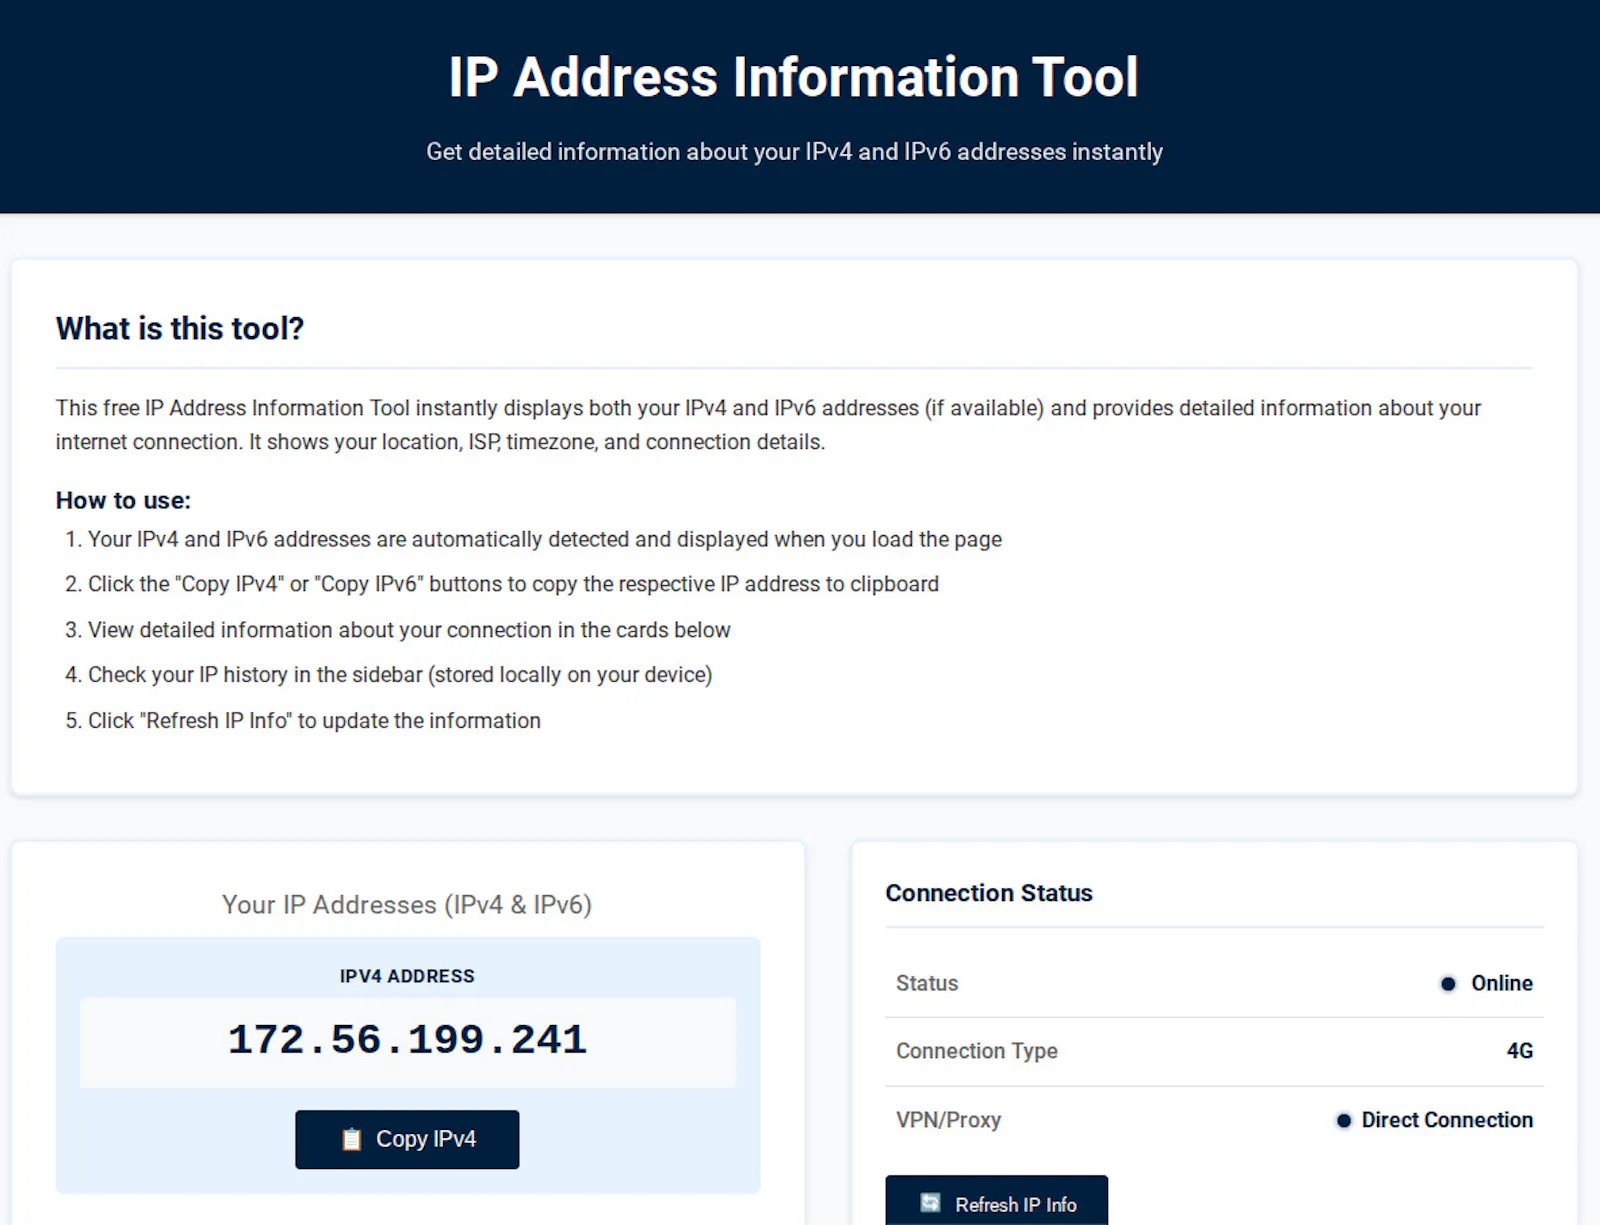This screenshot has height=1225, width=1600.
Task: Click the VPN/Proxy row label
Action: tap(948, 1120)
